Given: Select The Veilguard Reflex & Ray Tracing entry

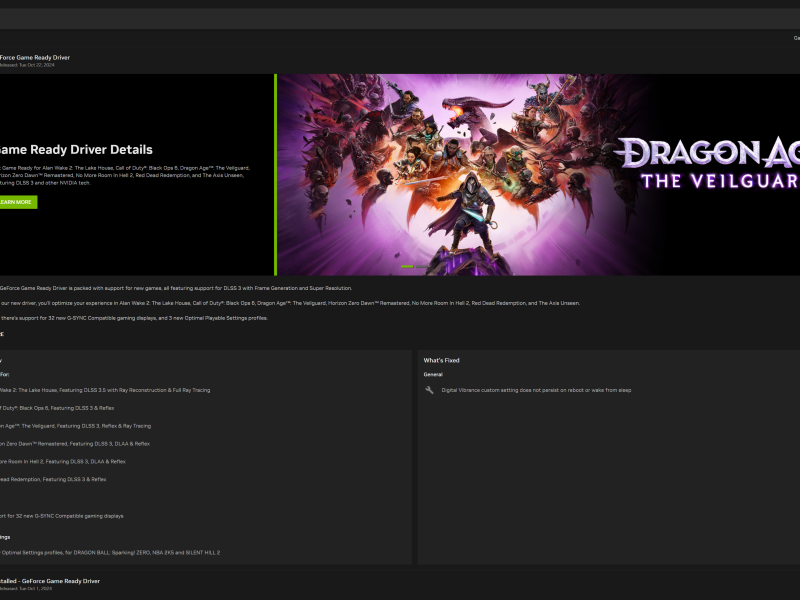Looking at the screenshot, I should tap(75, 426).
